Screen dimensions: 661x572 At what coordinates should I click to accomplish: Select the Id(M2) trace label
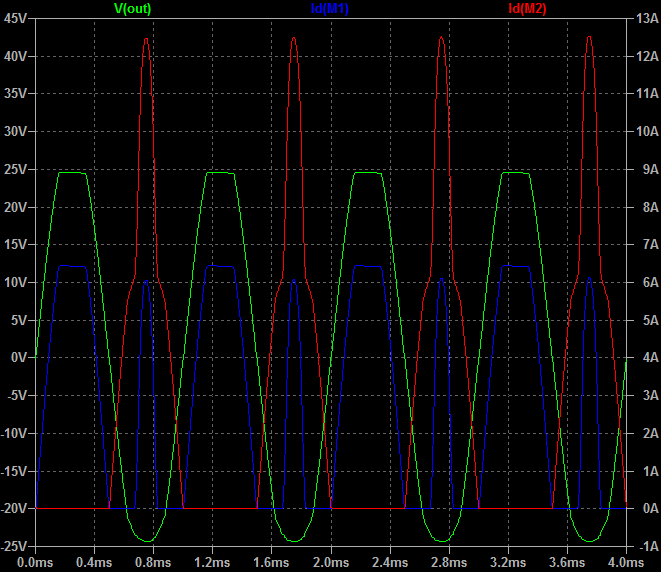coord(527,8)
